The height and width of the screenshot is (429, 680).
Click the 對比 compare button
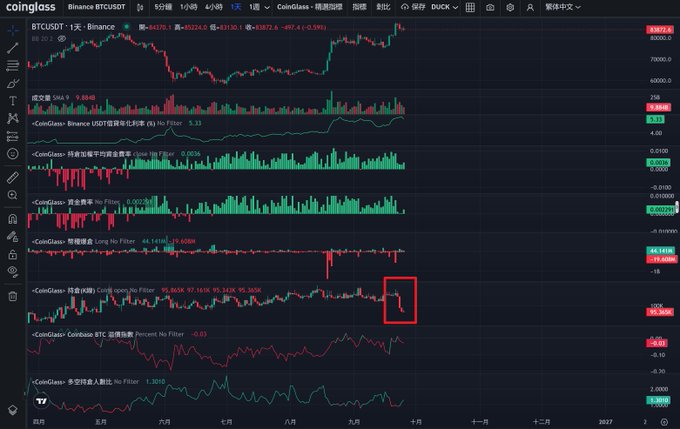(x=383, y=7)
